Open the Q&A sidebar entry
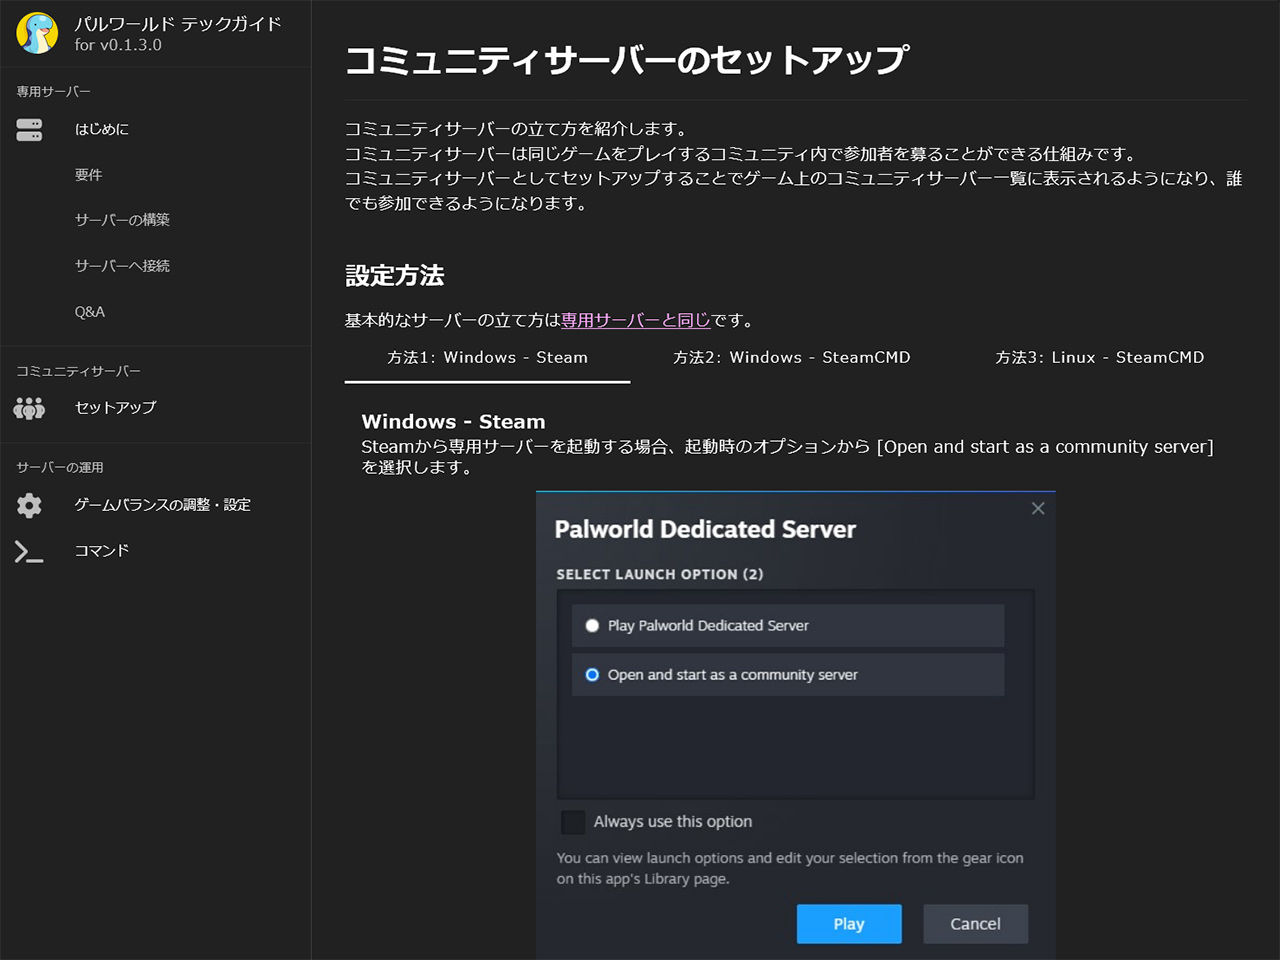The image size is (1280, 960). coord(89,312)
